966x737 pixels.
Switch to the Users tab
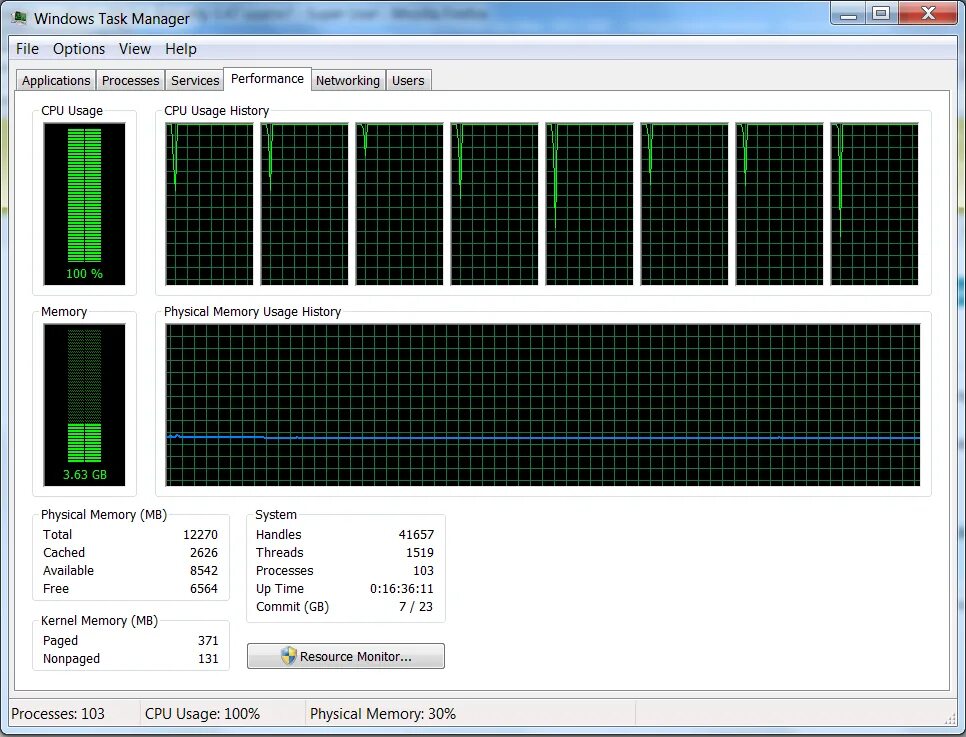(x=408, y=80)
